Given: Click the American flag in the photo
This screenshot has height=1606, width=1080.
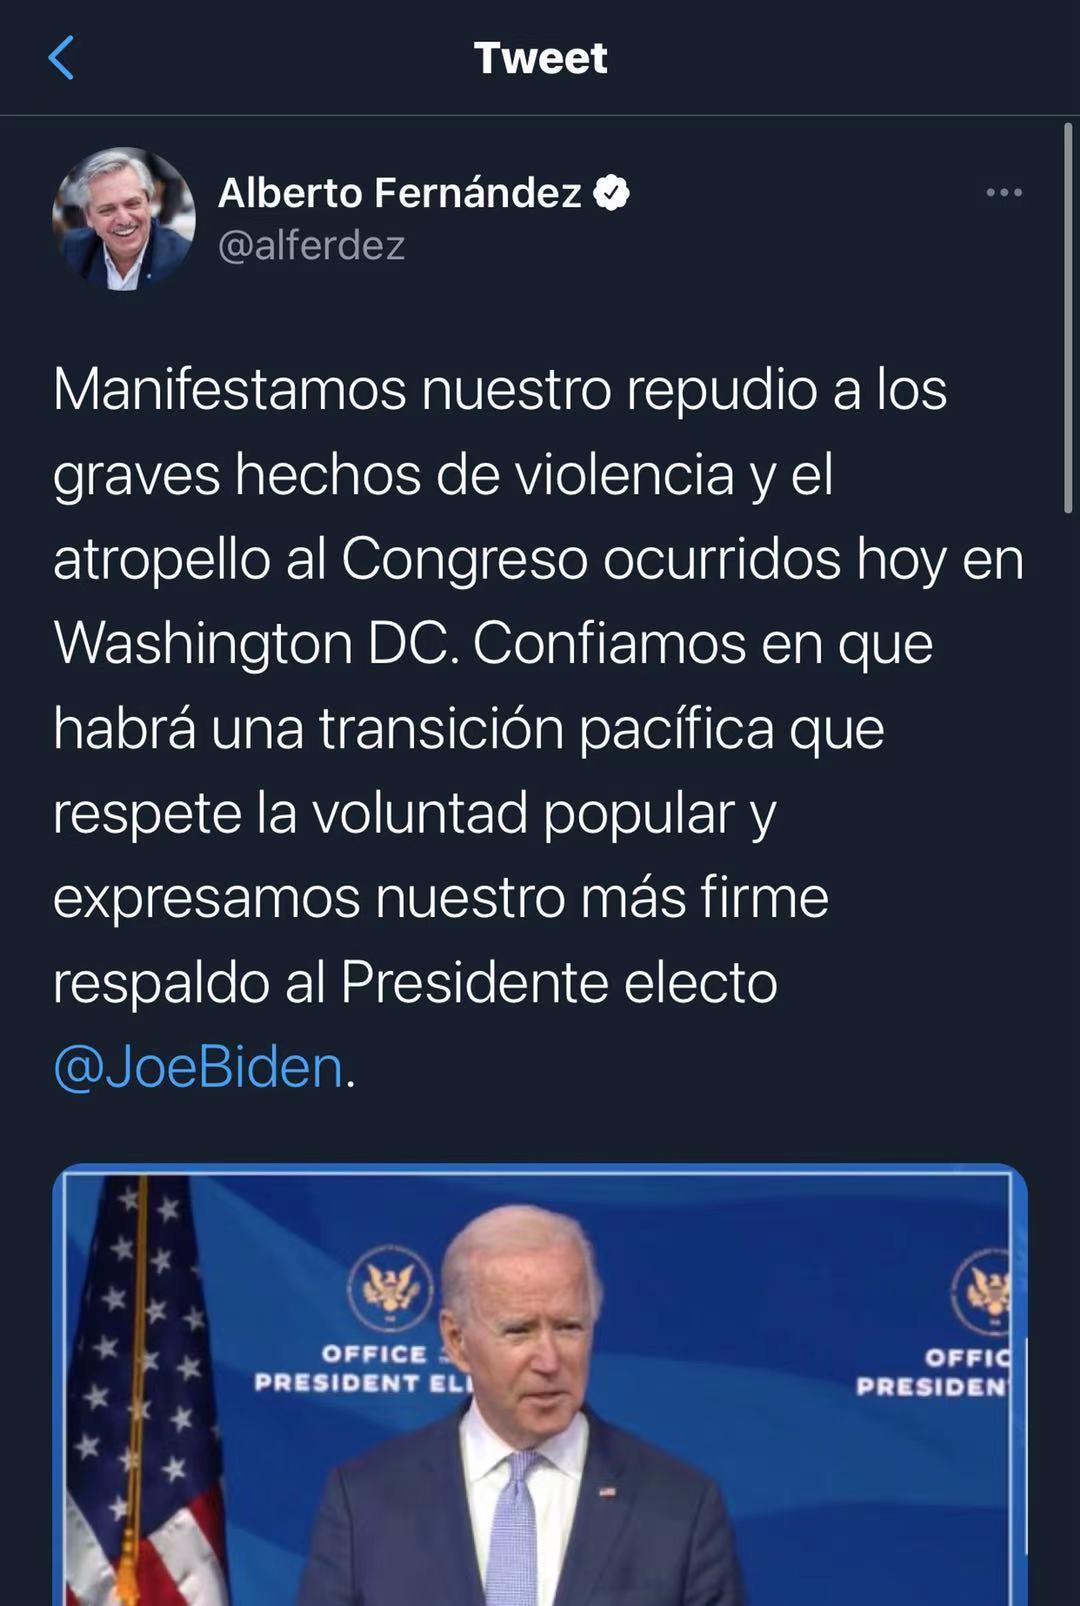Looking at the screenshot, I should pyautogui.click(x=140, y=1390).
